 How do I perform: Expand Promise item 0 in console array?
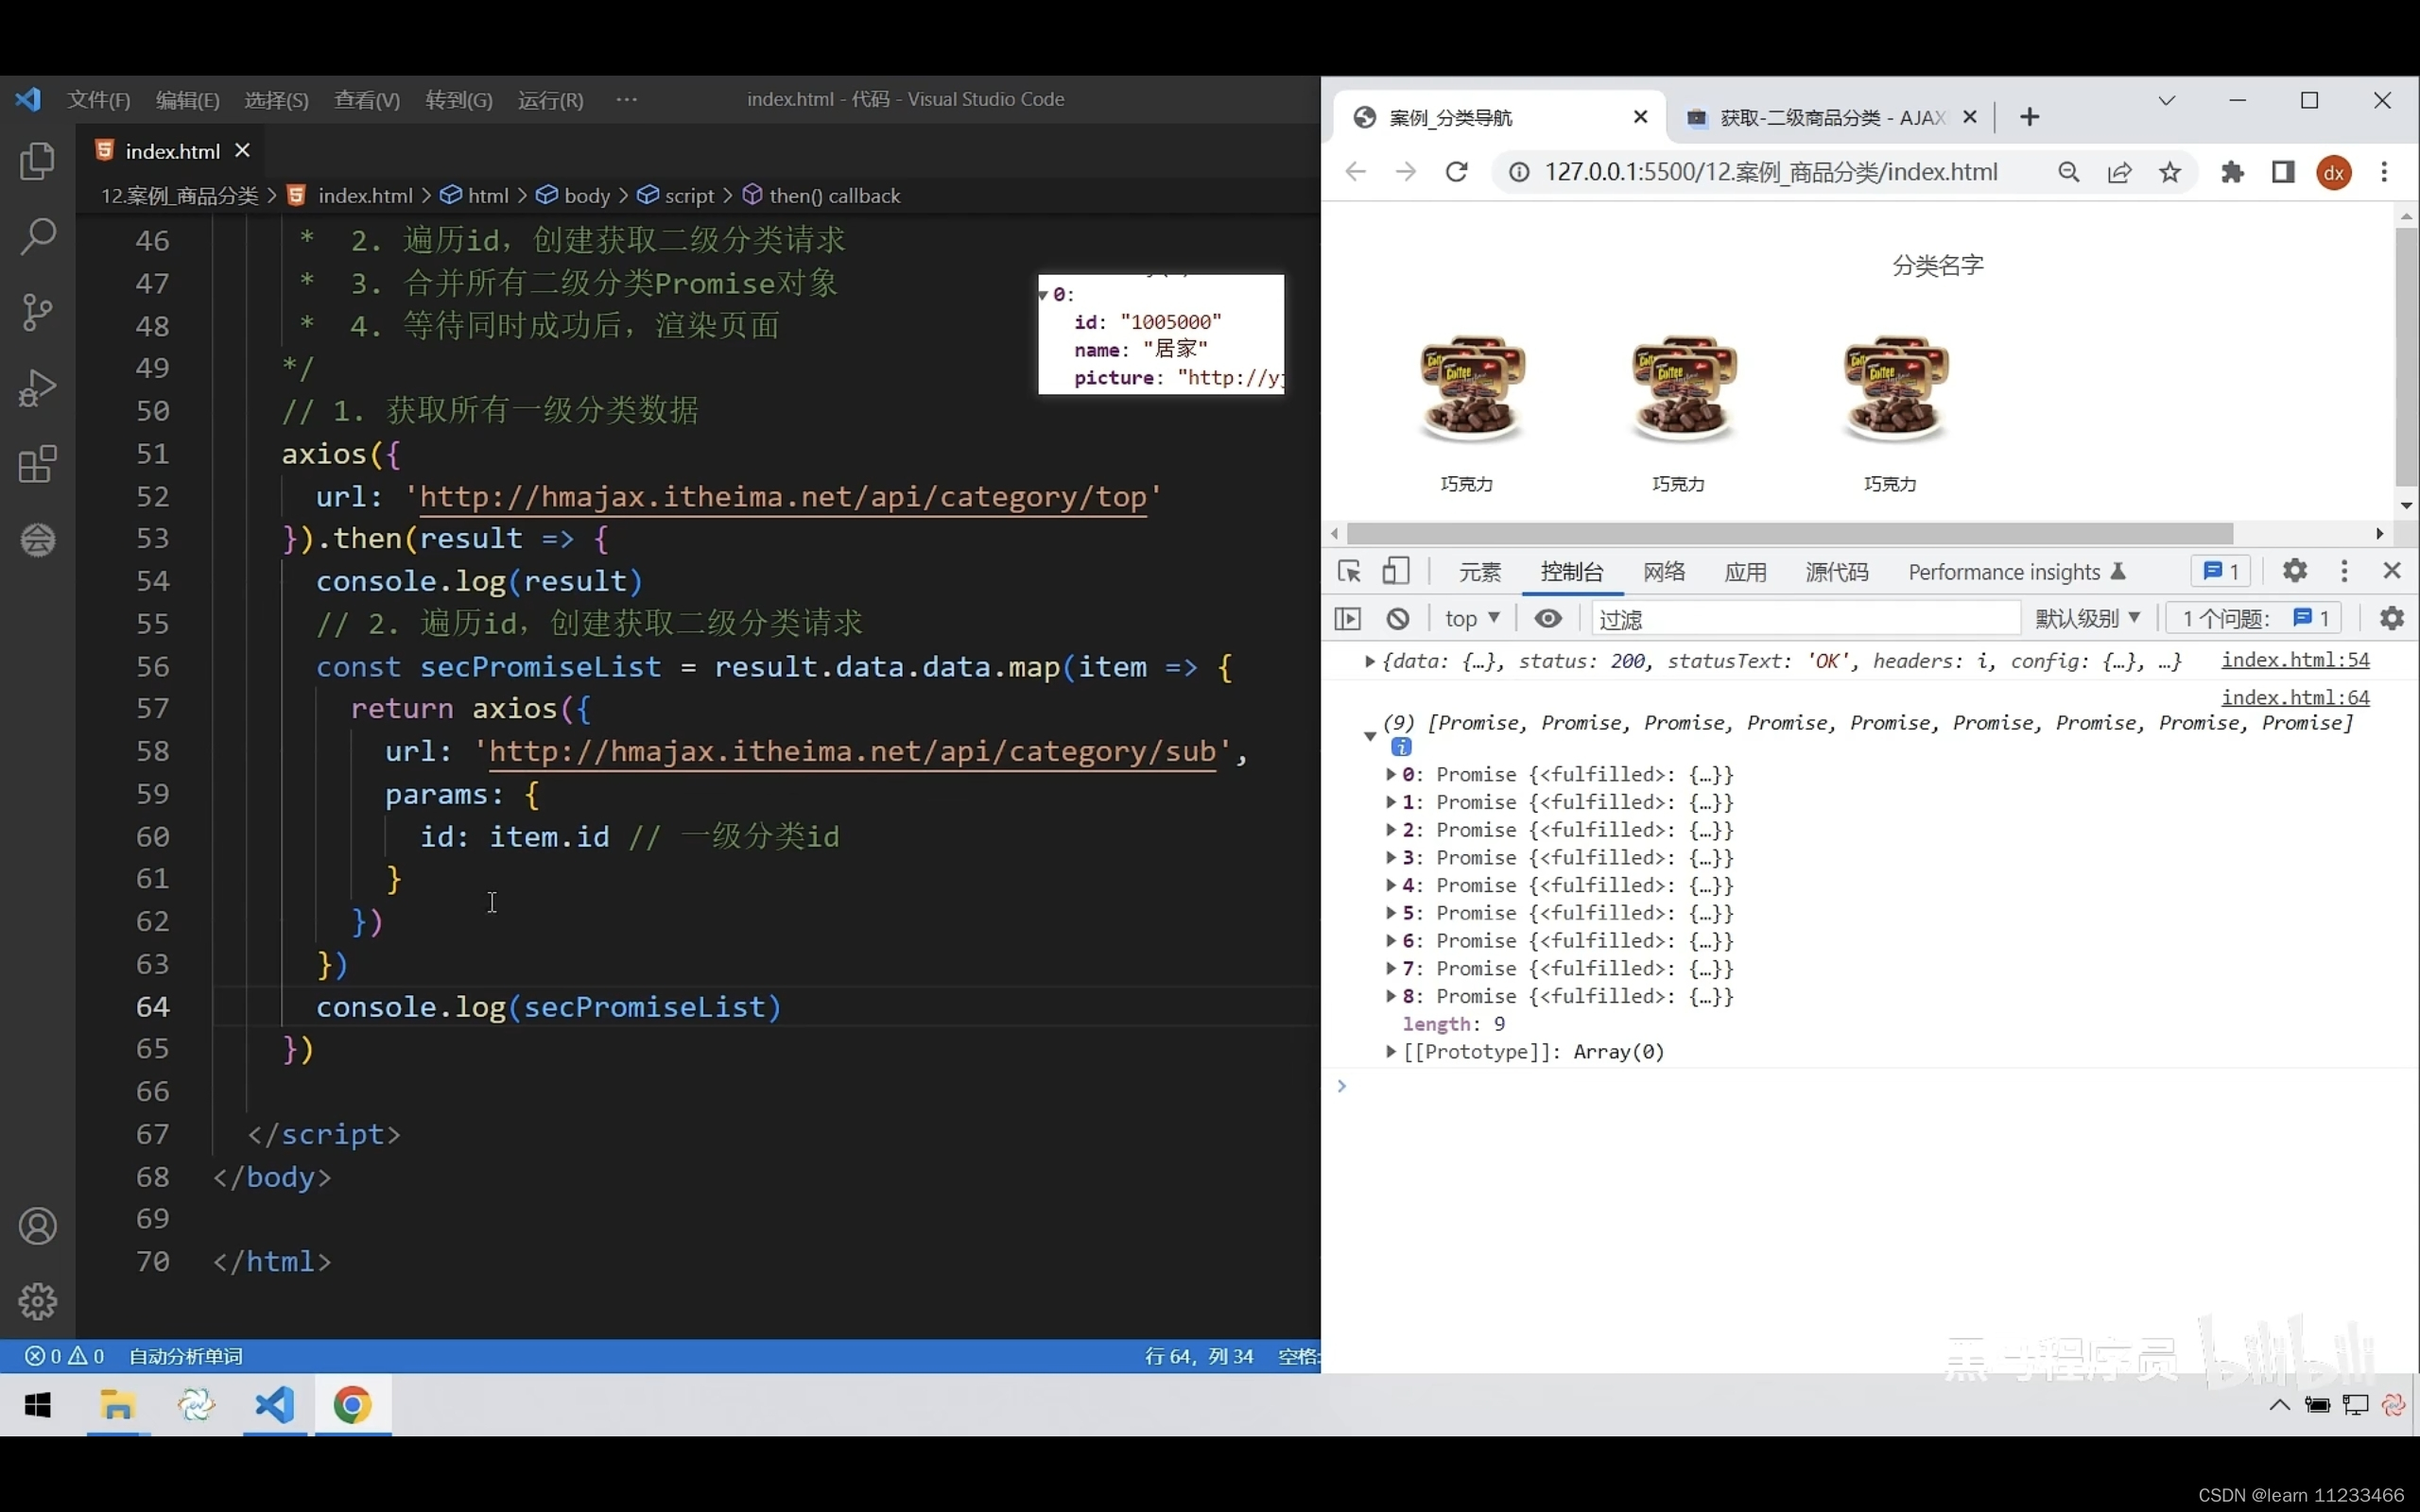pyautogui.click(x=1391, y=774)
